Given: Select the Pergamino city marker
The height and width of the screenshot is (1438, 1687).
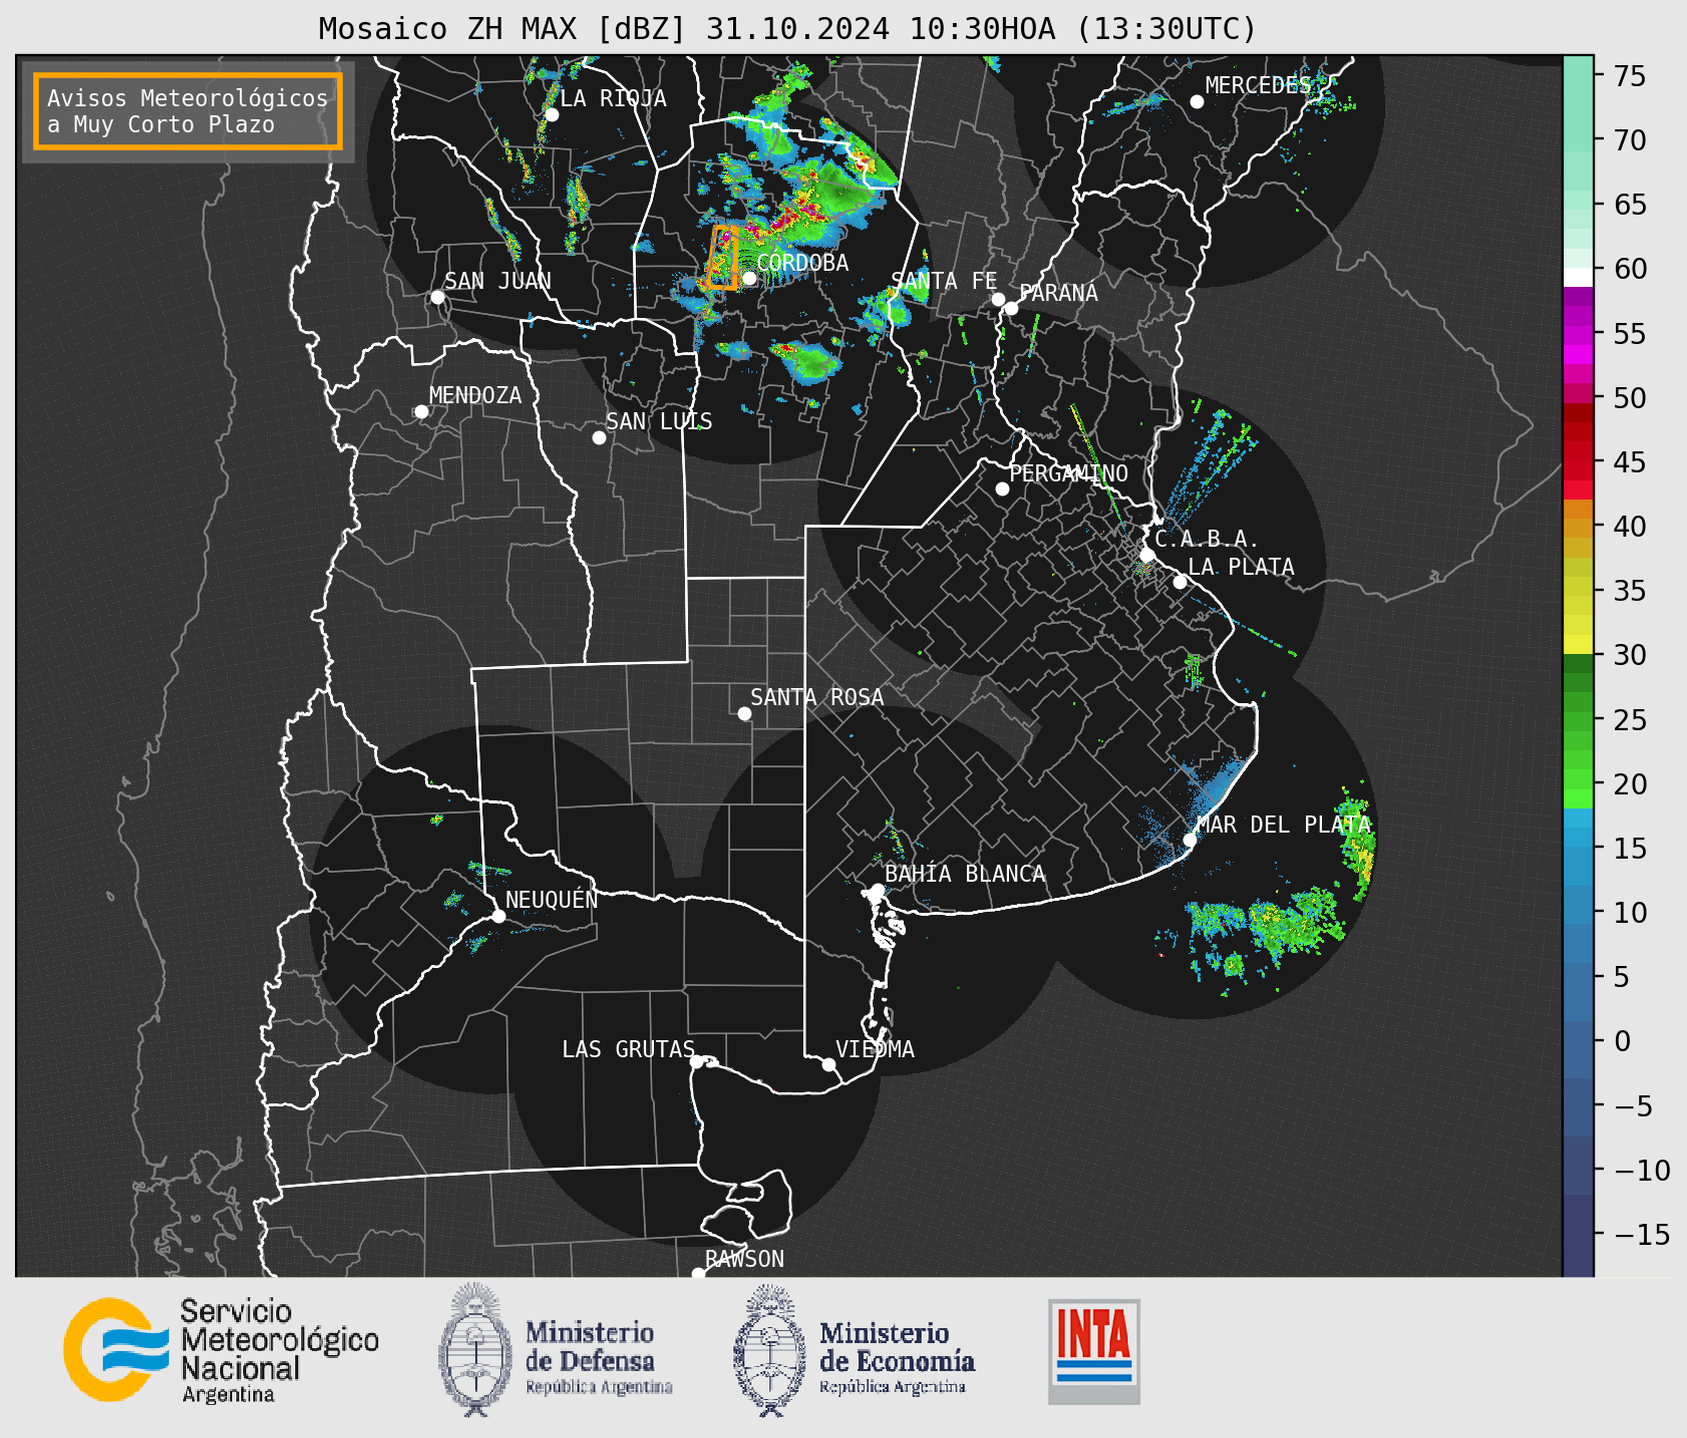Looking at the screenshot, I should 1002,489.
